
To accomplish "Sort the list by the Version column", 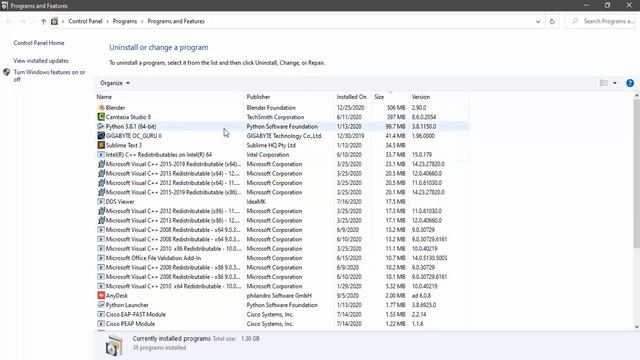I will coord(420,97).
